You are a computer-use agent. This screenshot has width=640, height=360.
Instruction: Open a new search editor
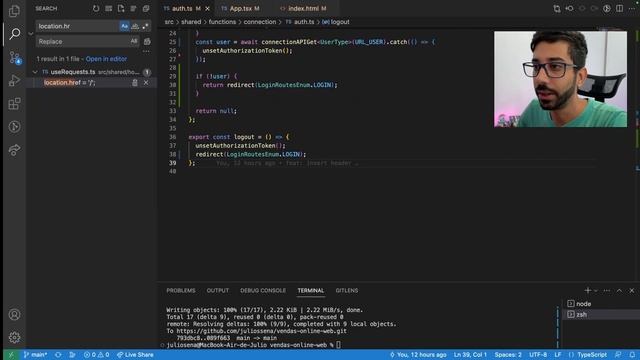click(x=121, y=9)
